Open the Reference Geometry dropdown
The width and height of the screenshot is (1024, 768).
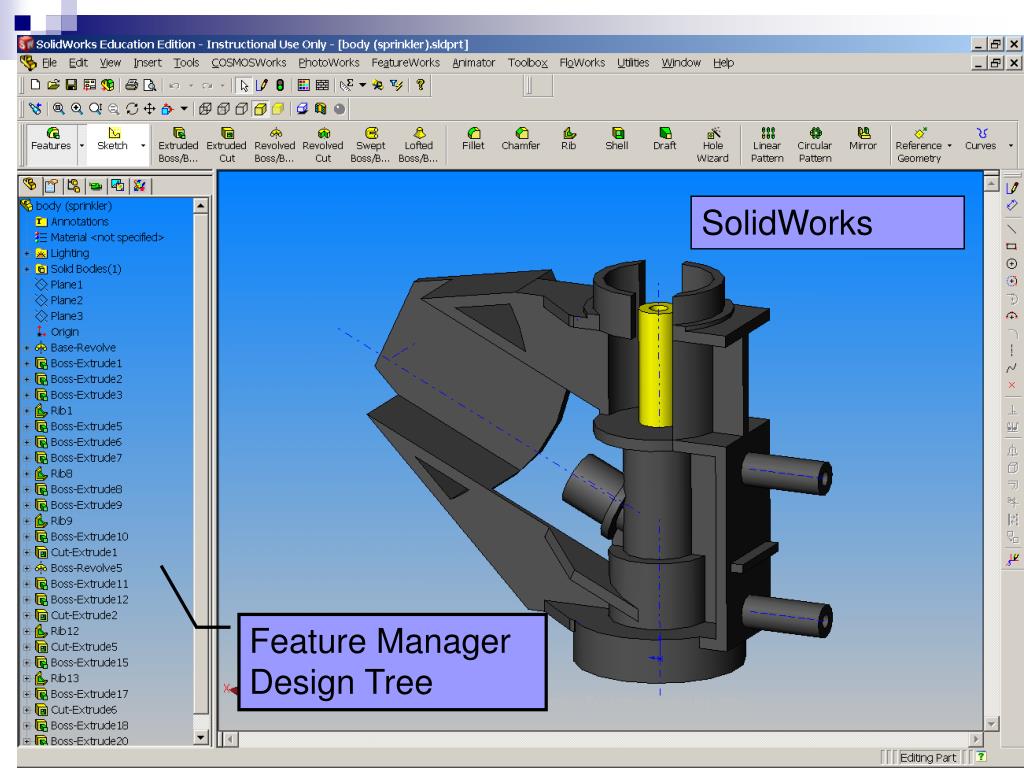coord(949,146)
